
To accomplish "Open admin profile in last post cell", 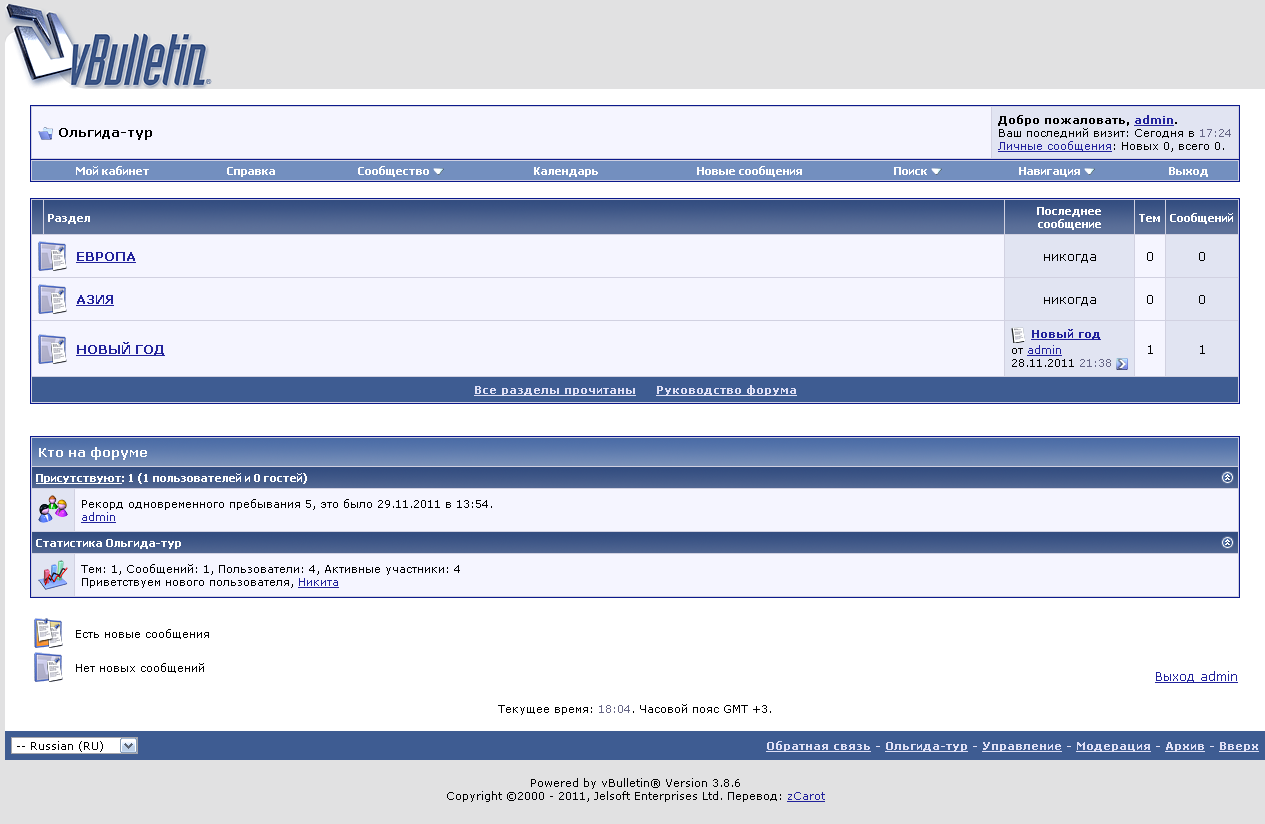I will pyautogui.click(x=1044, y=350).
